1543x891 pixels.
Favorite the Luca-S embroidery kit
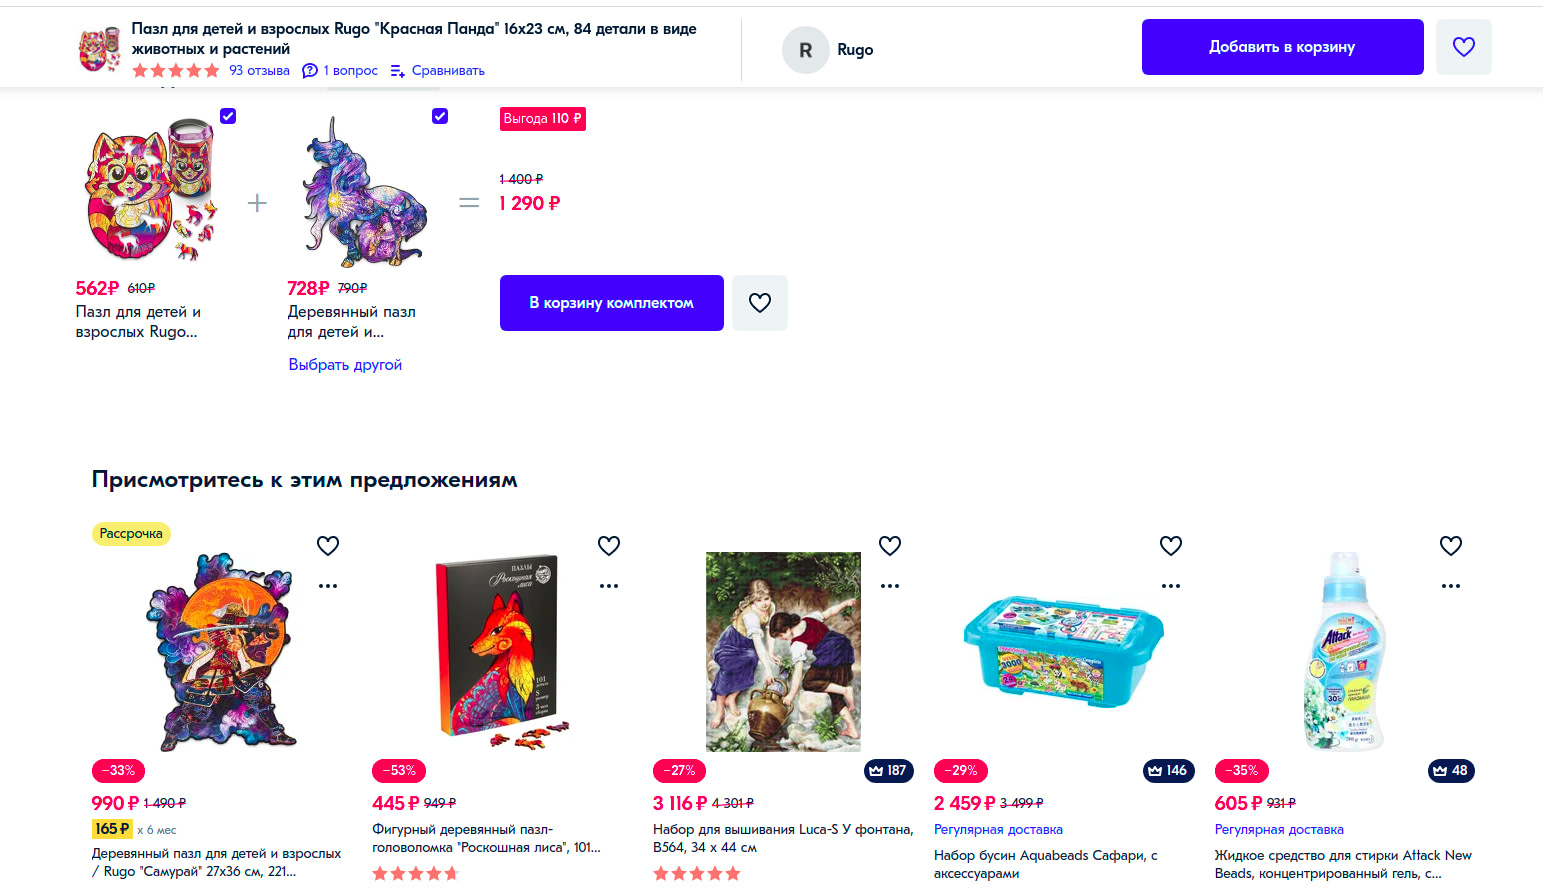pyautogui.click(x=890, y=546)
